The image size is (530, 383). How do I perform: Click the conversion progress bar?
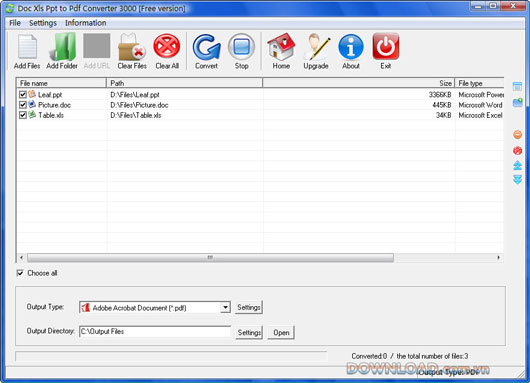click(x=171, y=356)
